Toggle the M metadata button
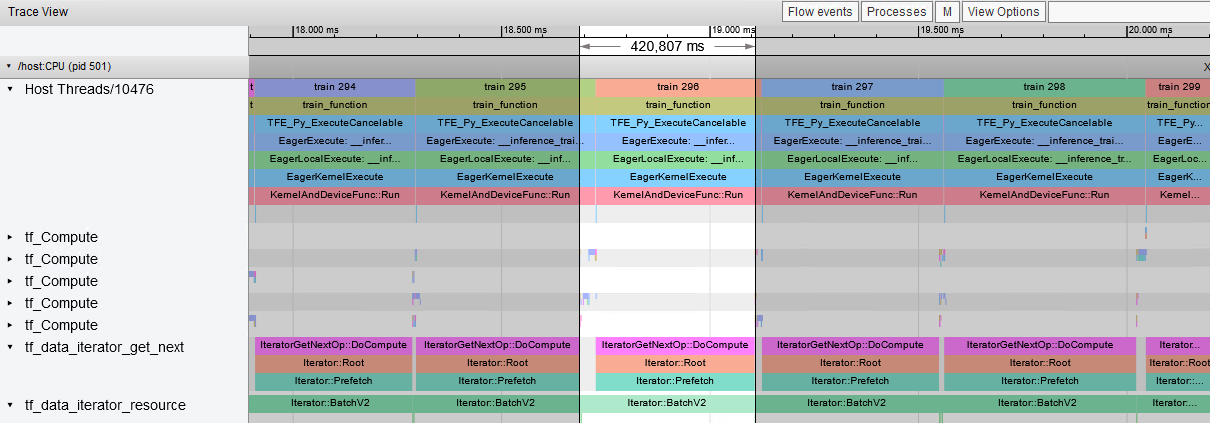Image resolution: width=1210 pixels, height=423 pixels. 947,12
